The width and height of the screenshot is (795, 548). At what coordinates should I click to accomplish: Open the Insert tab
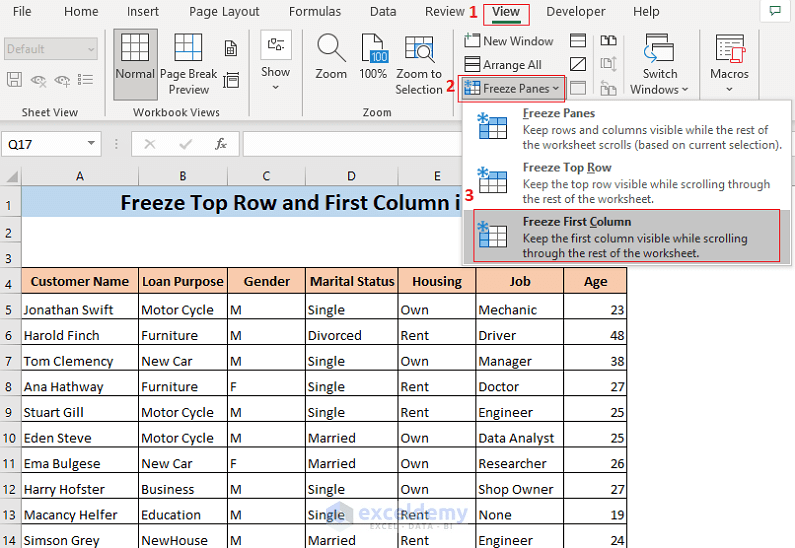[x=142, y=11]
